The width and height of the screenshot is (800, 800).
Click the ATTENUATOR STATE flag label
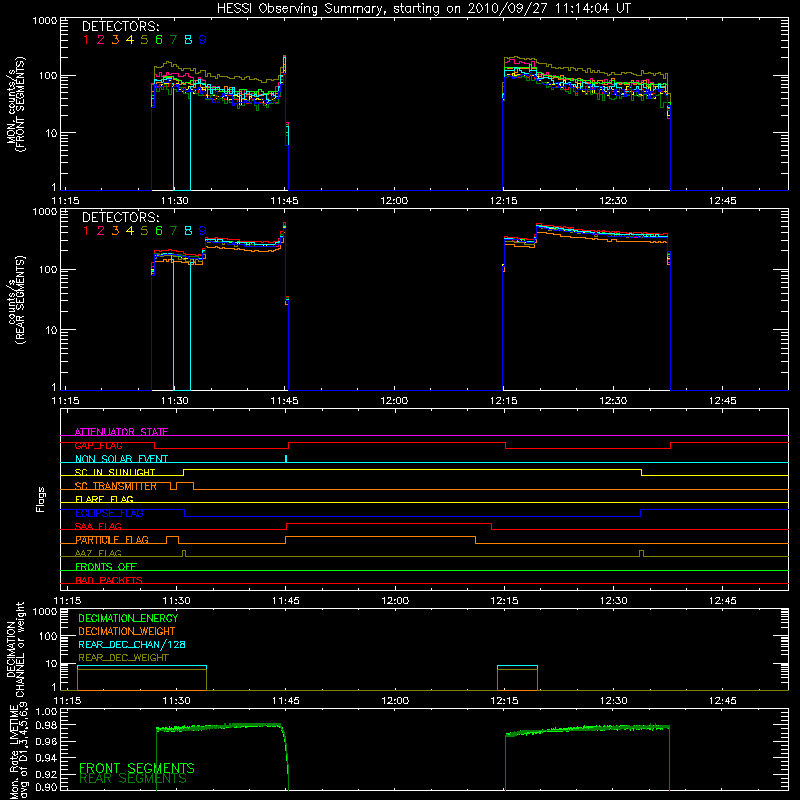click(121, 432)
